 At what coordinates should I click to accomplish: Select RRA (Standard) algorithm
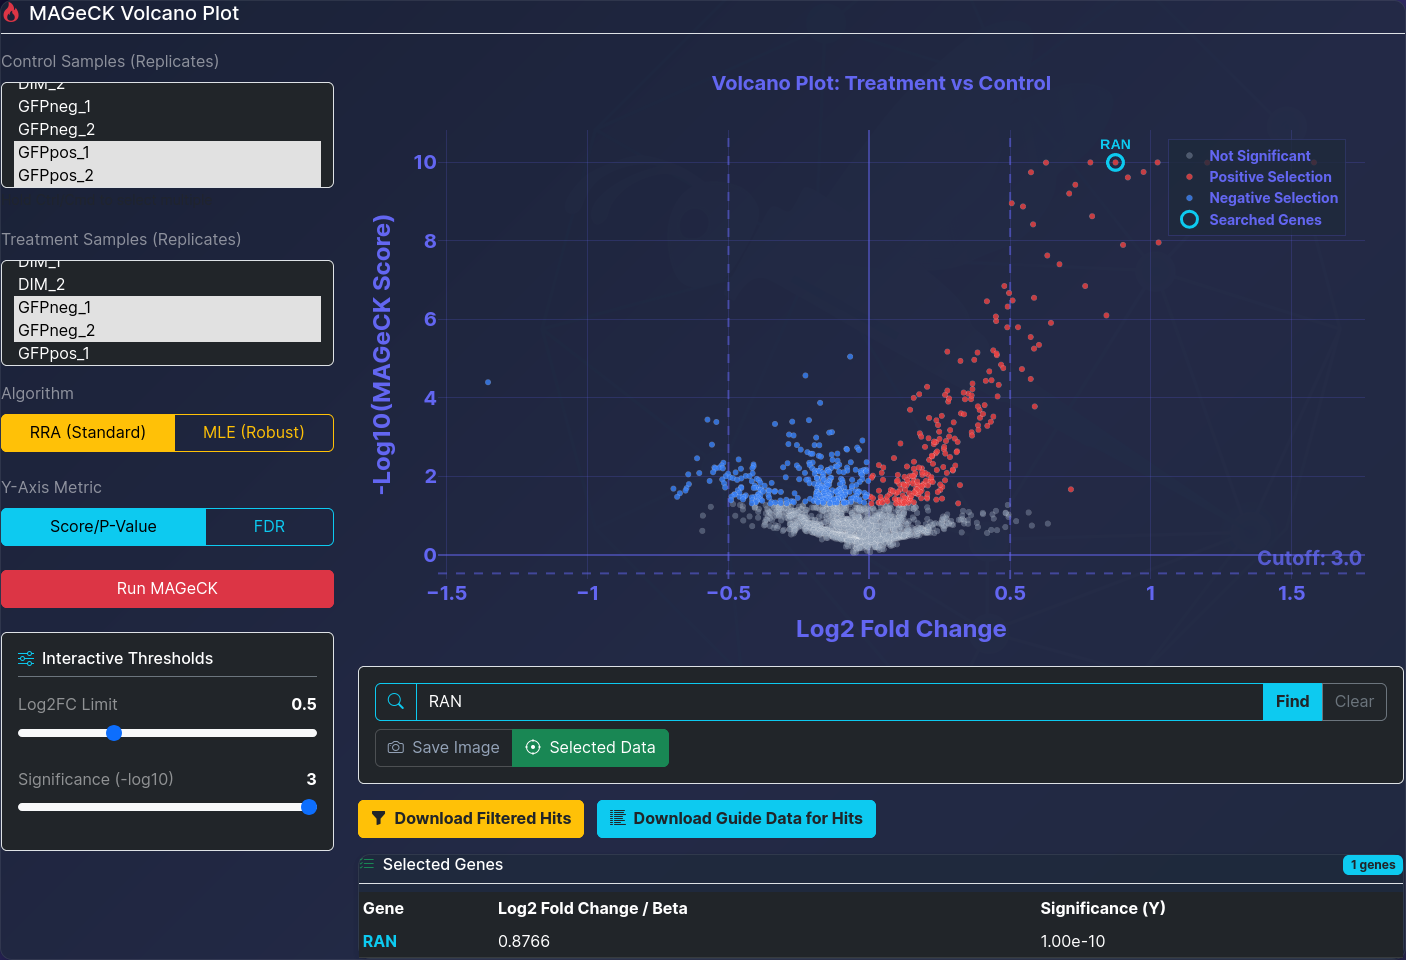click(88, 433)
